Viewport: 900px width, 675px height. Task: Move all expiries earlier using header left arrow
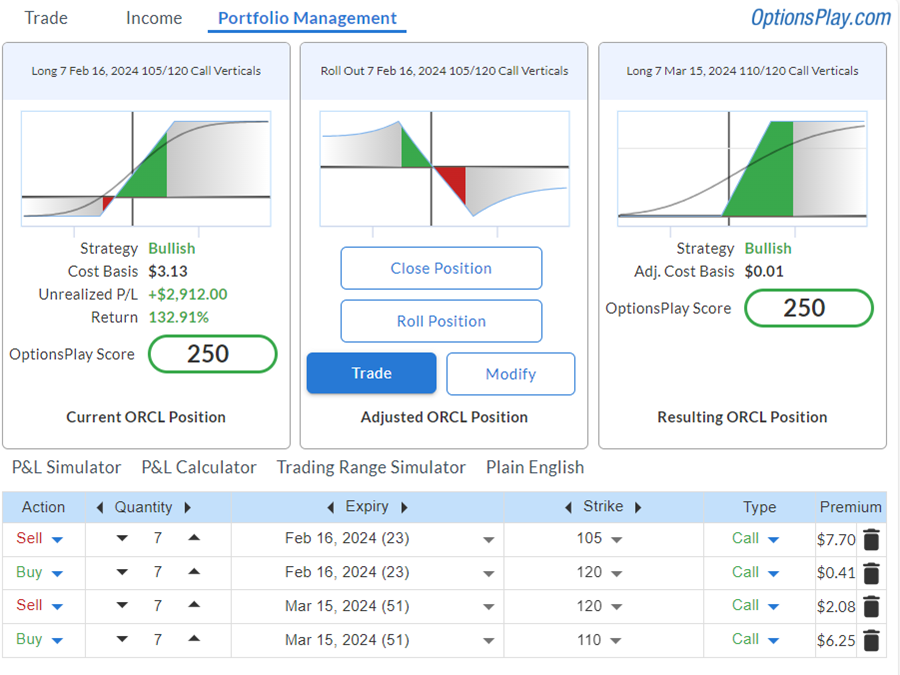click(x=331, y=507)
